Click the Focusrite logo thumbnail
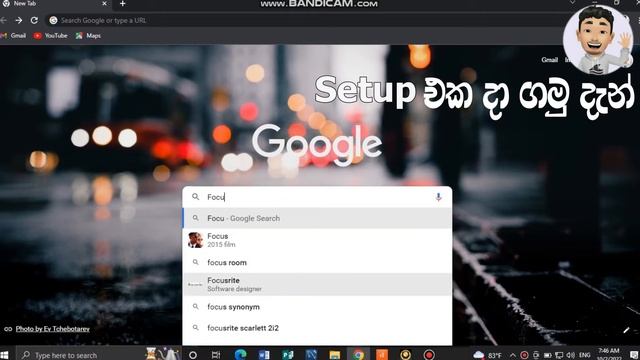This screenshot has height=360, width=640. tap(196, 284)
